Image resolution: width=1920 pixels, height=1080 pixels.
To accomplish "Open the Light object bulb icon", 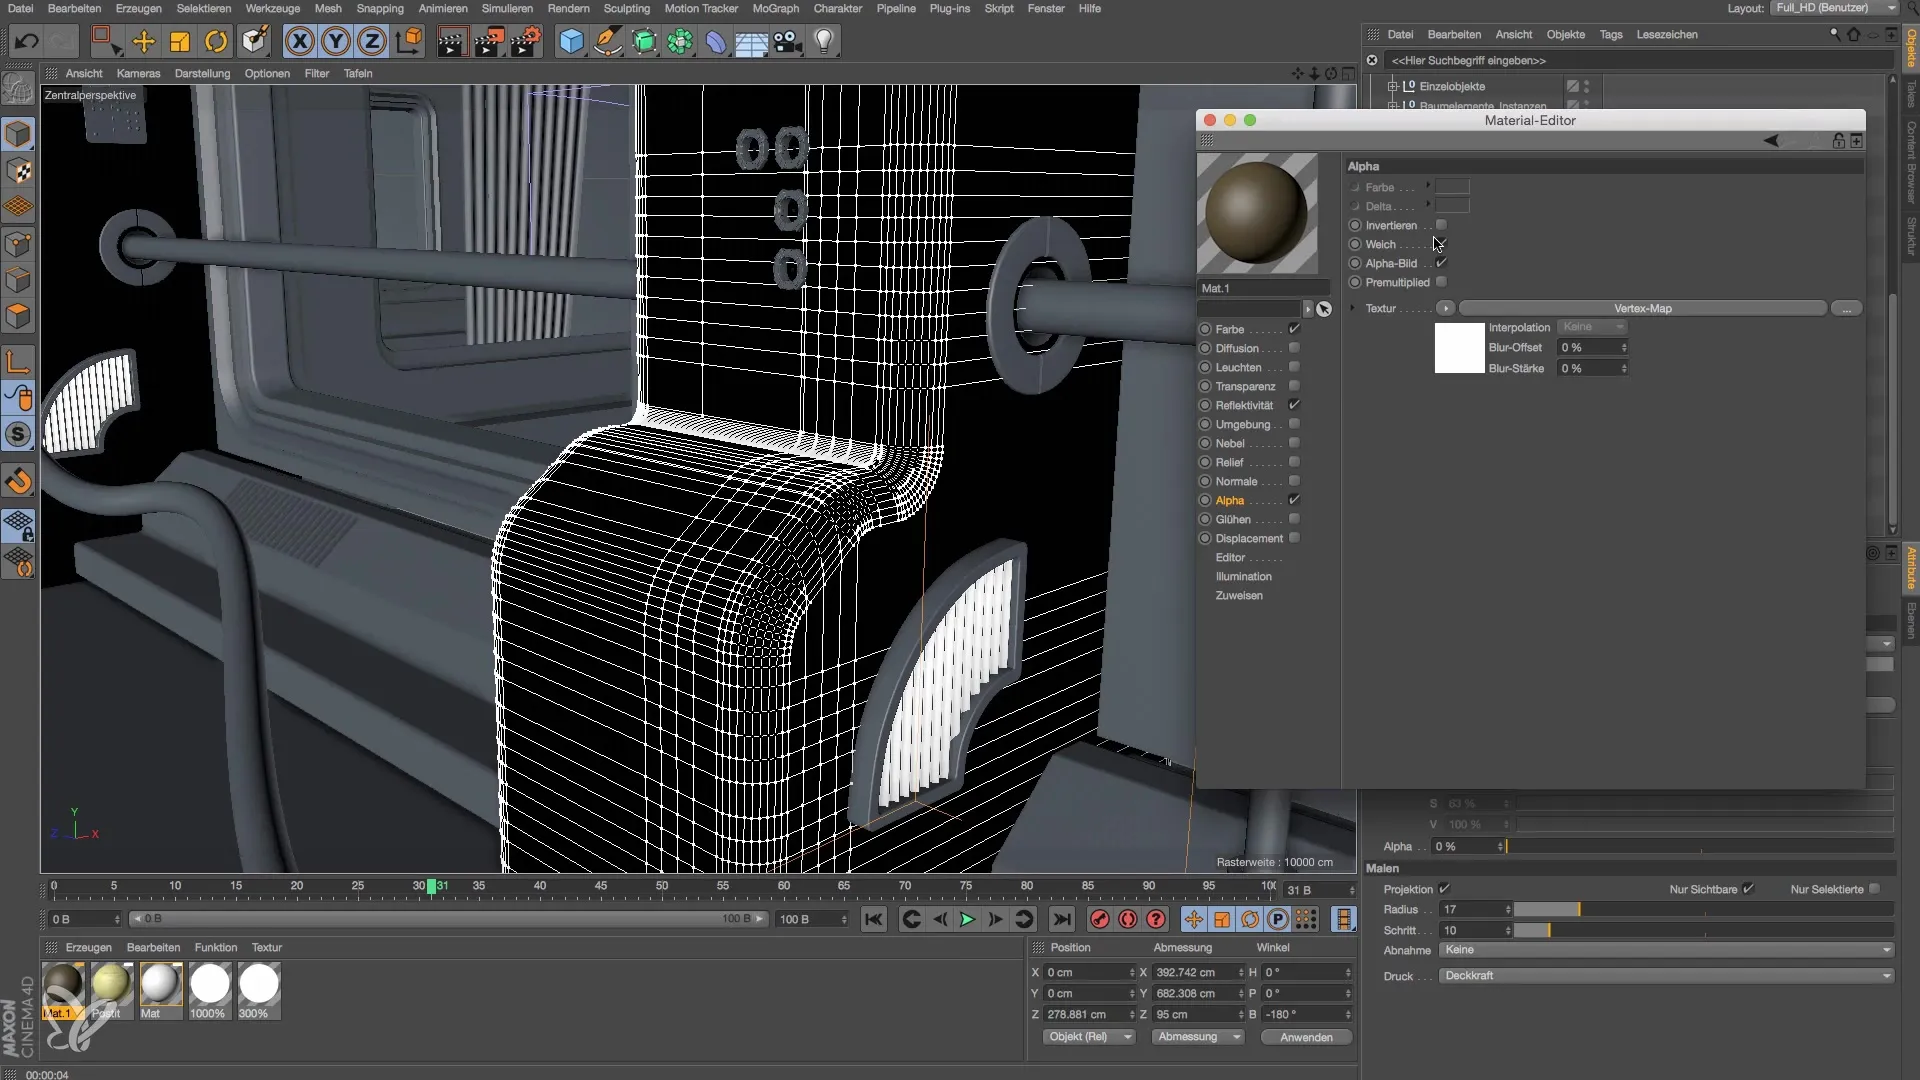I will (x=824, y=41).
